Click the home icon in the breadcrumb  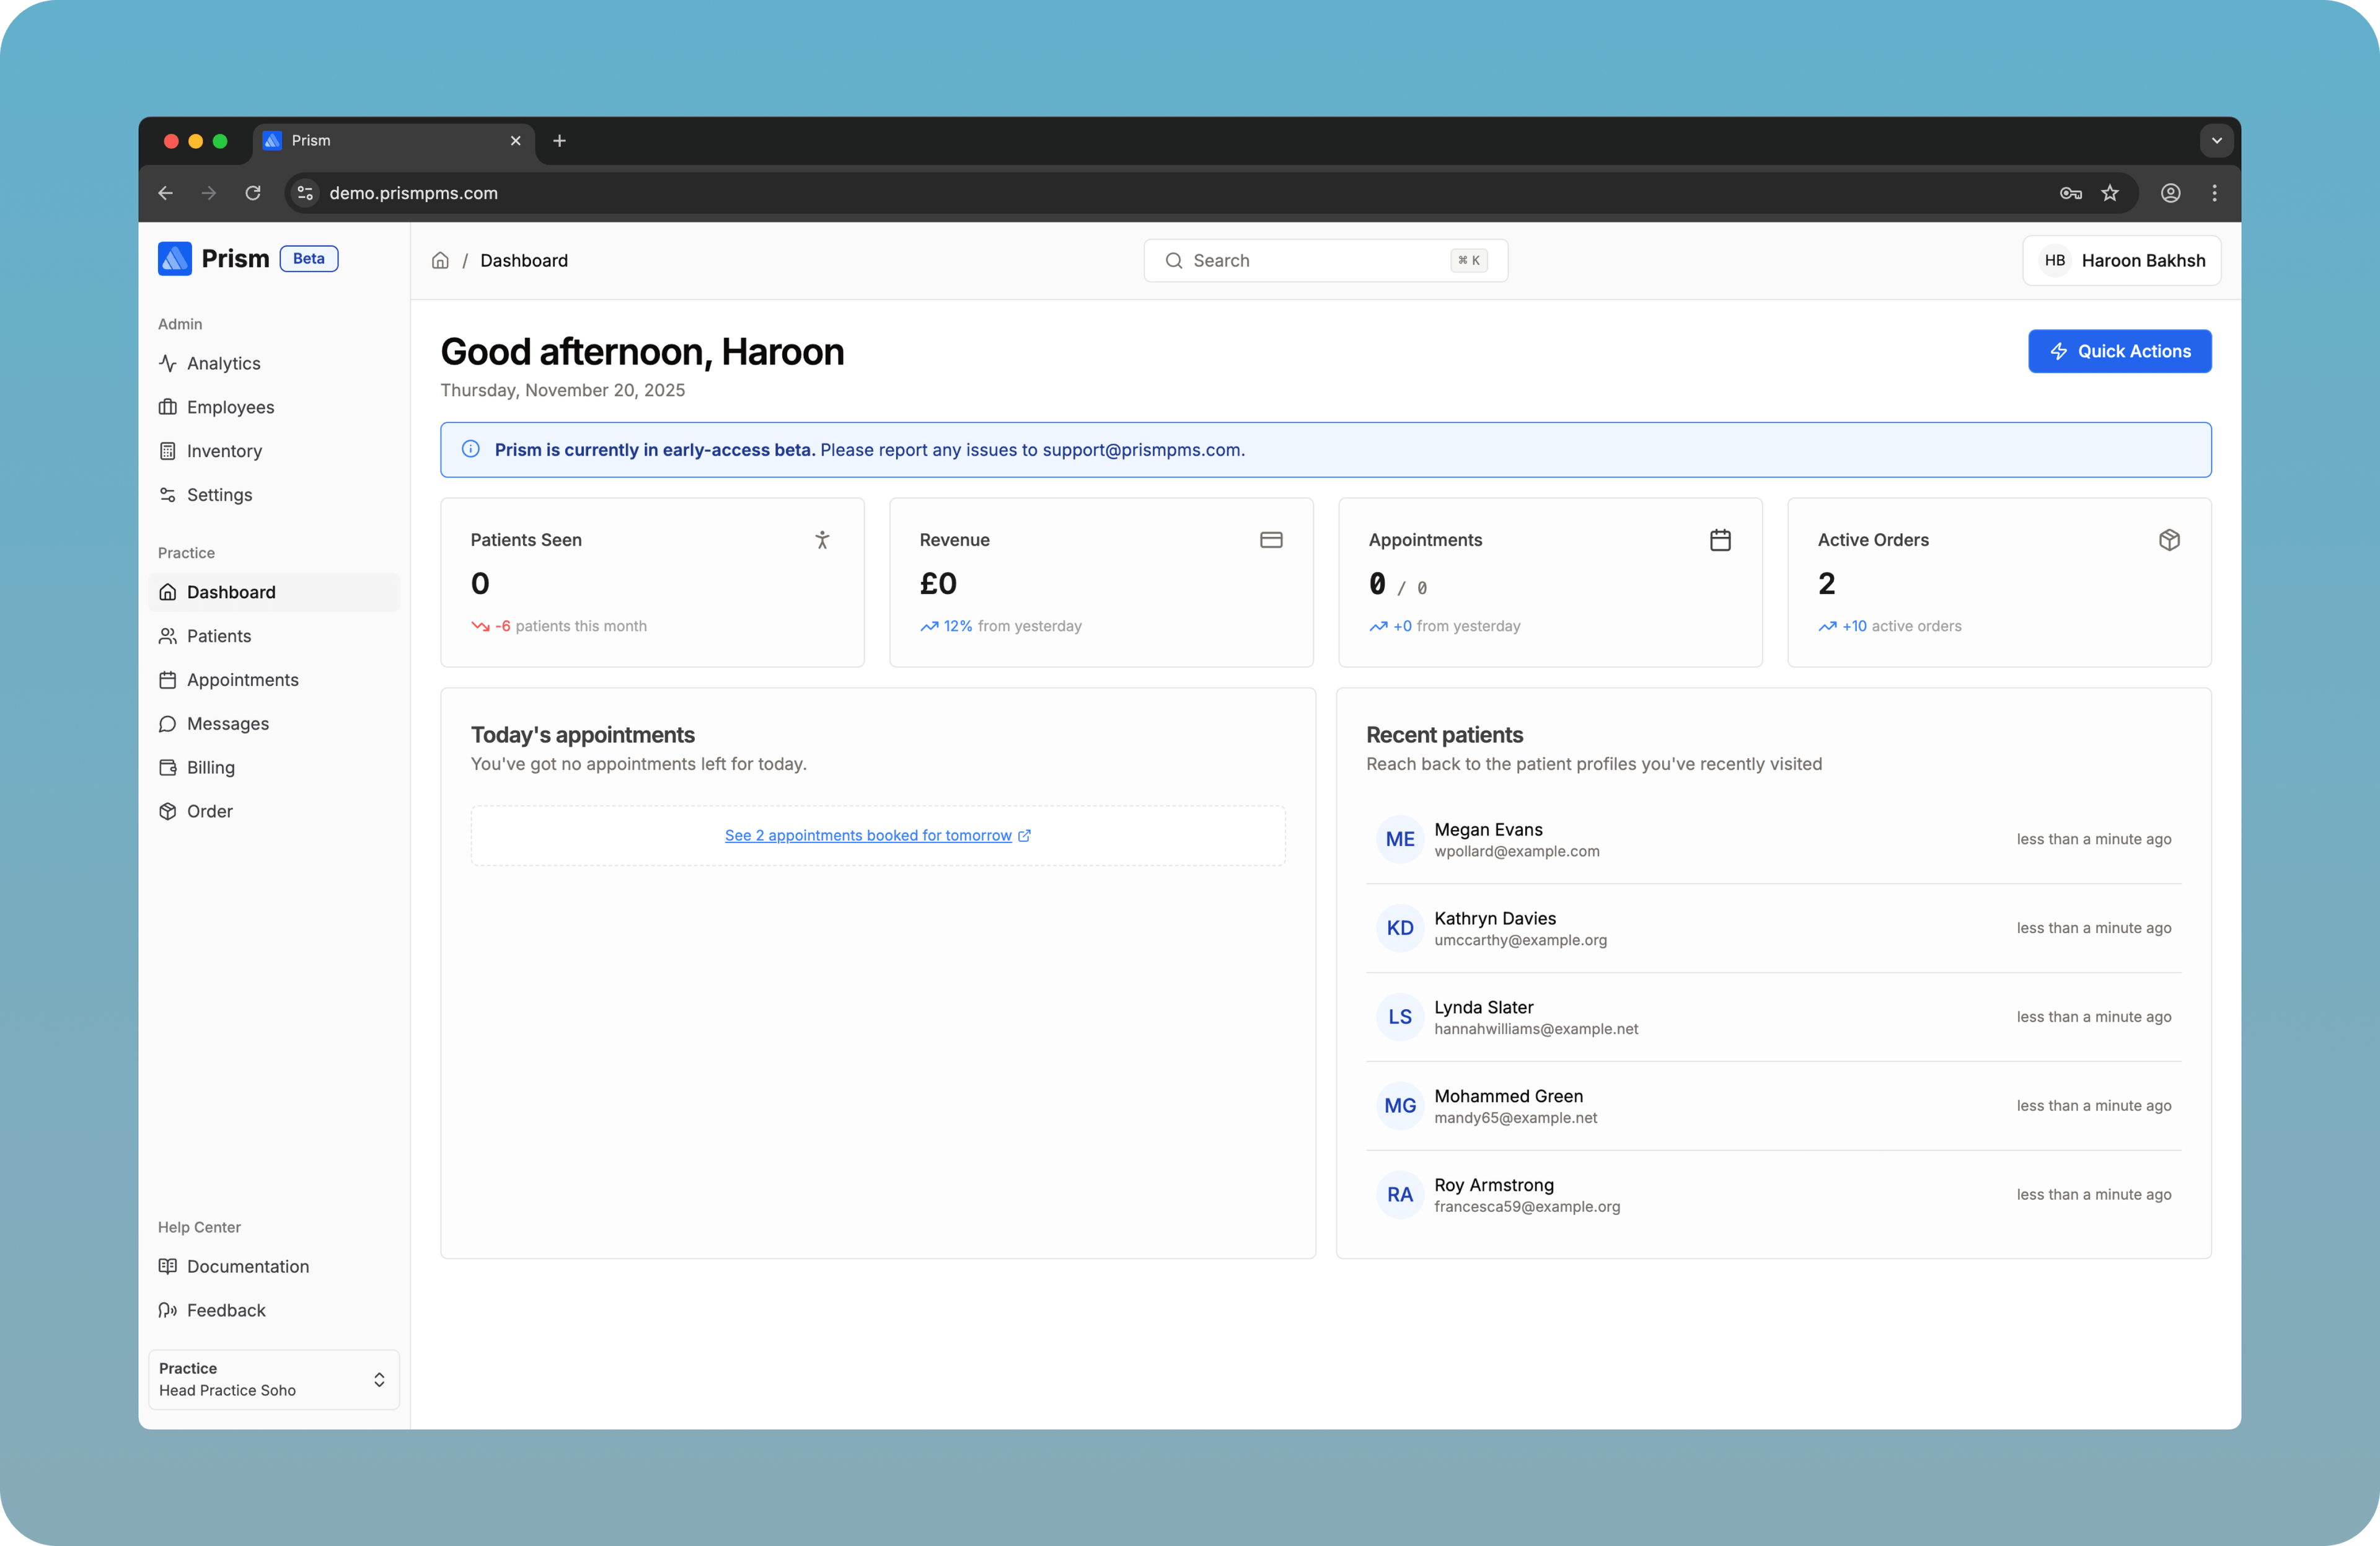(x=440, y=260)
